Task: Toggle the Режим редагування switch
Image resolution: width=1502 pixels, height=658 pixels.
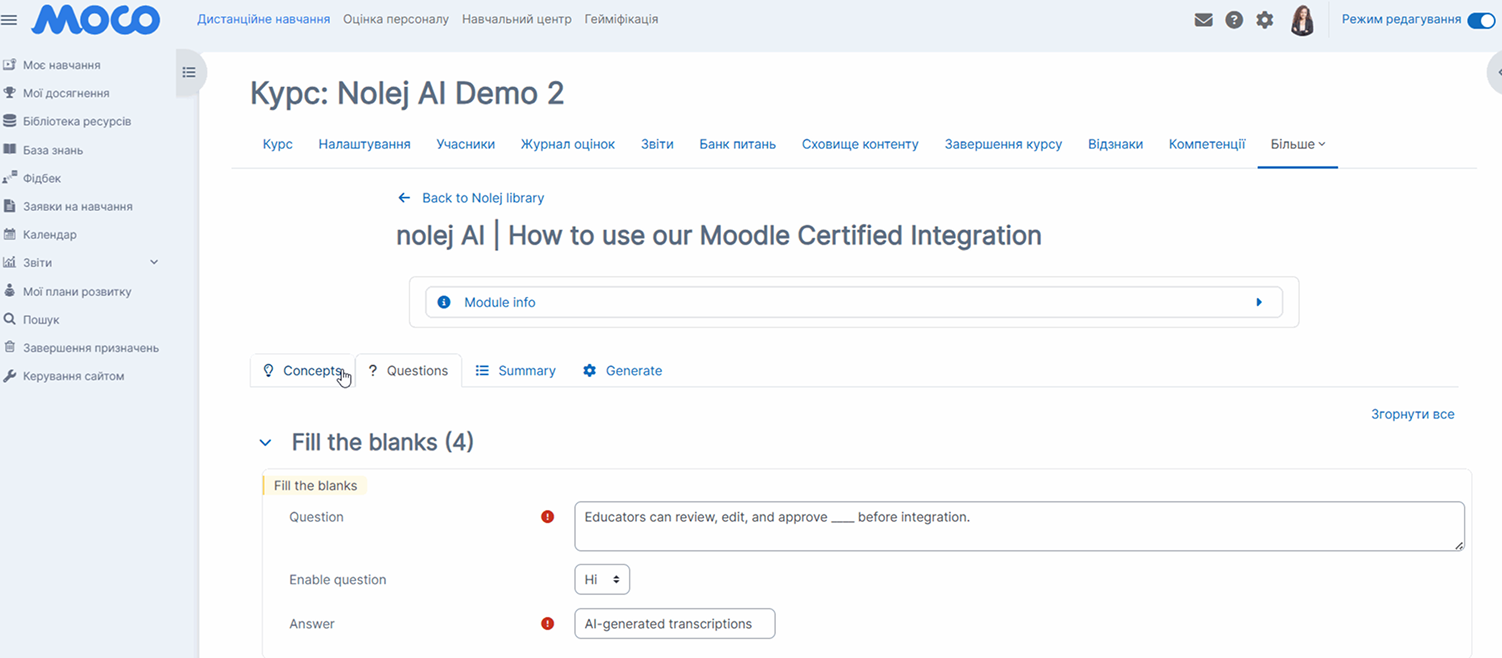Action: pyautogui.click(x=1480, y=20)
